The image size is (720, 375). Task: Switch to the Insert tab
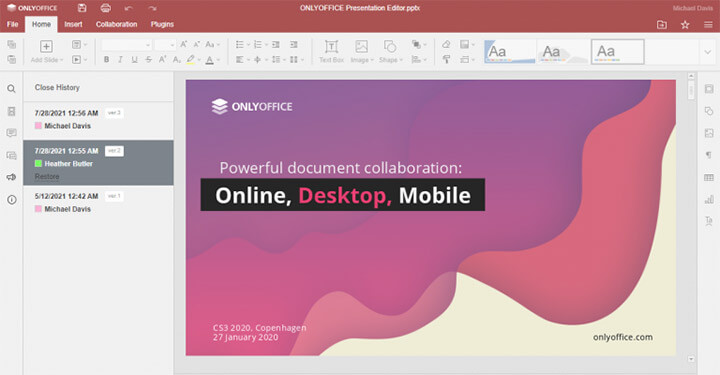73,24
